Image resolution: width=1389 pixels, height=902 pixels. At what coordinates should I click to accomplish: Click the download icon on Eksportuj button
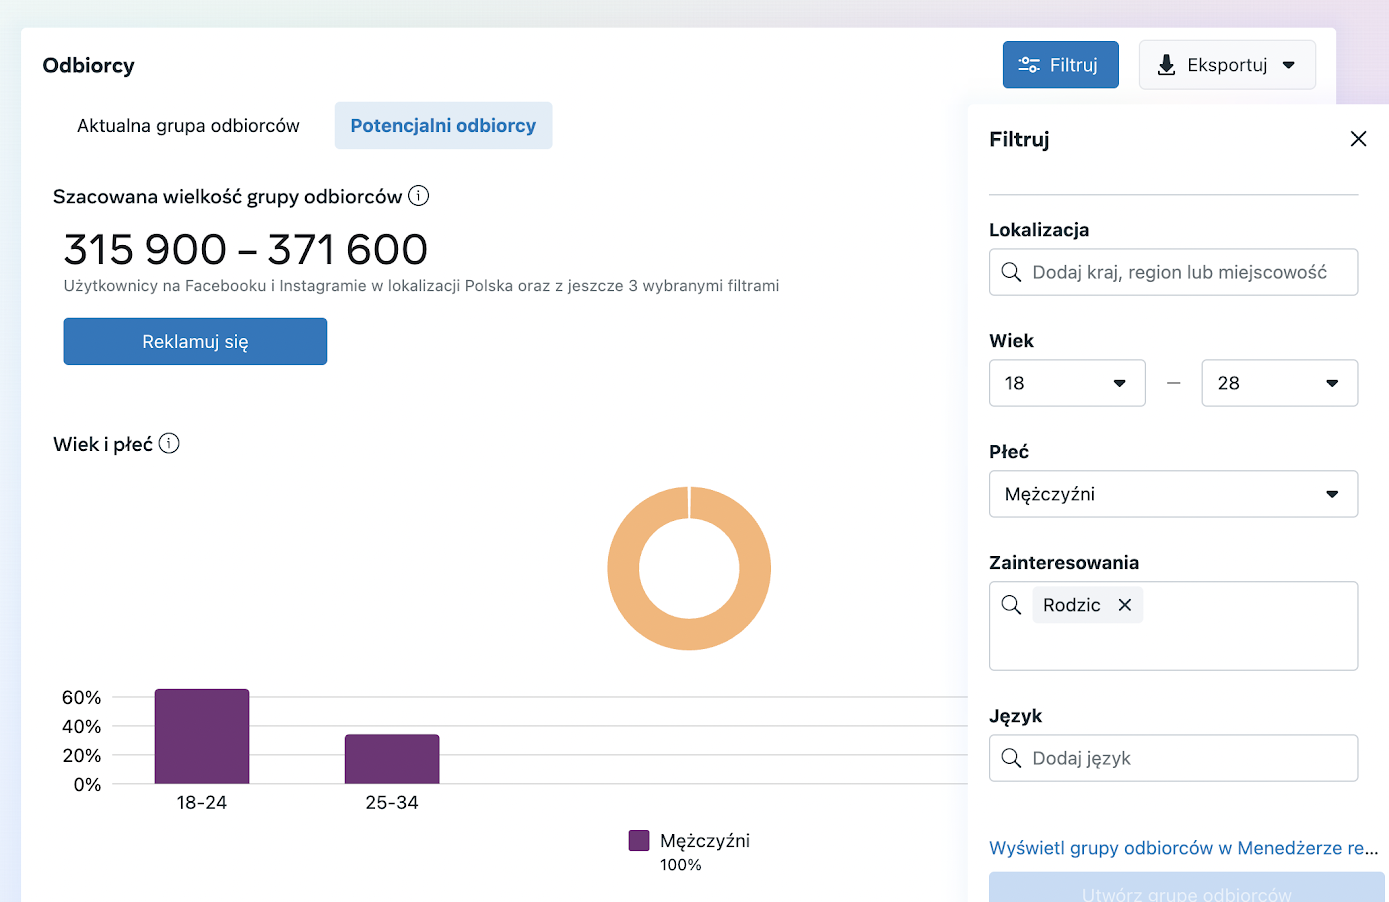(1166, 65)
